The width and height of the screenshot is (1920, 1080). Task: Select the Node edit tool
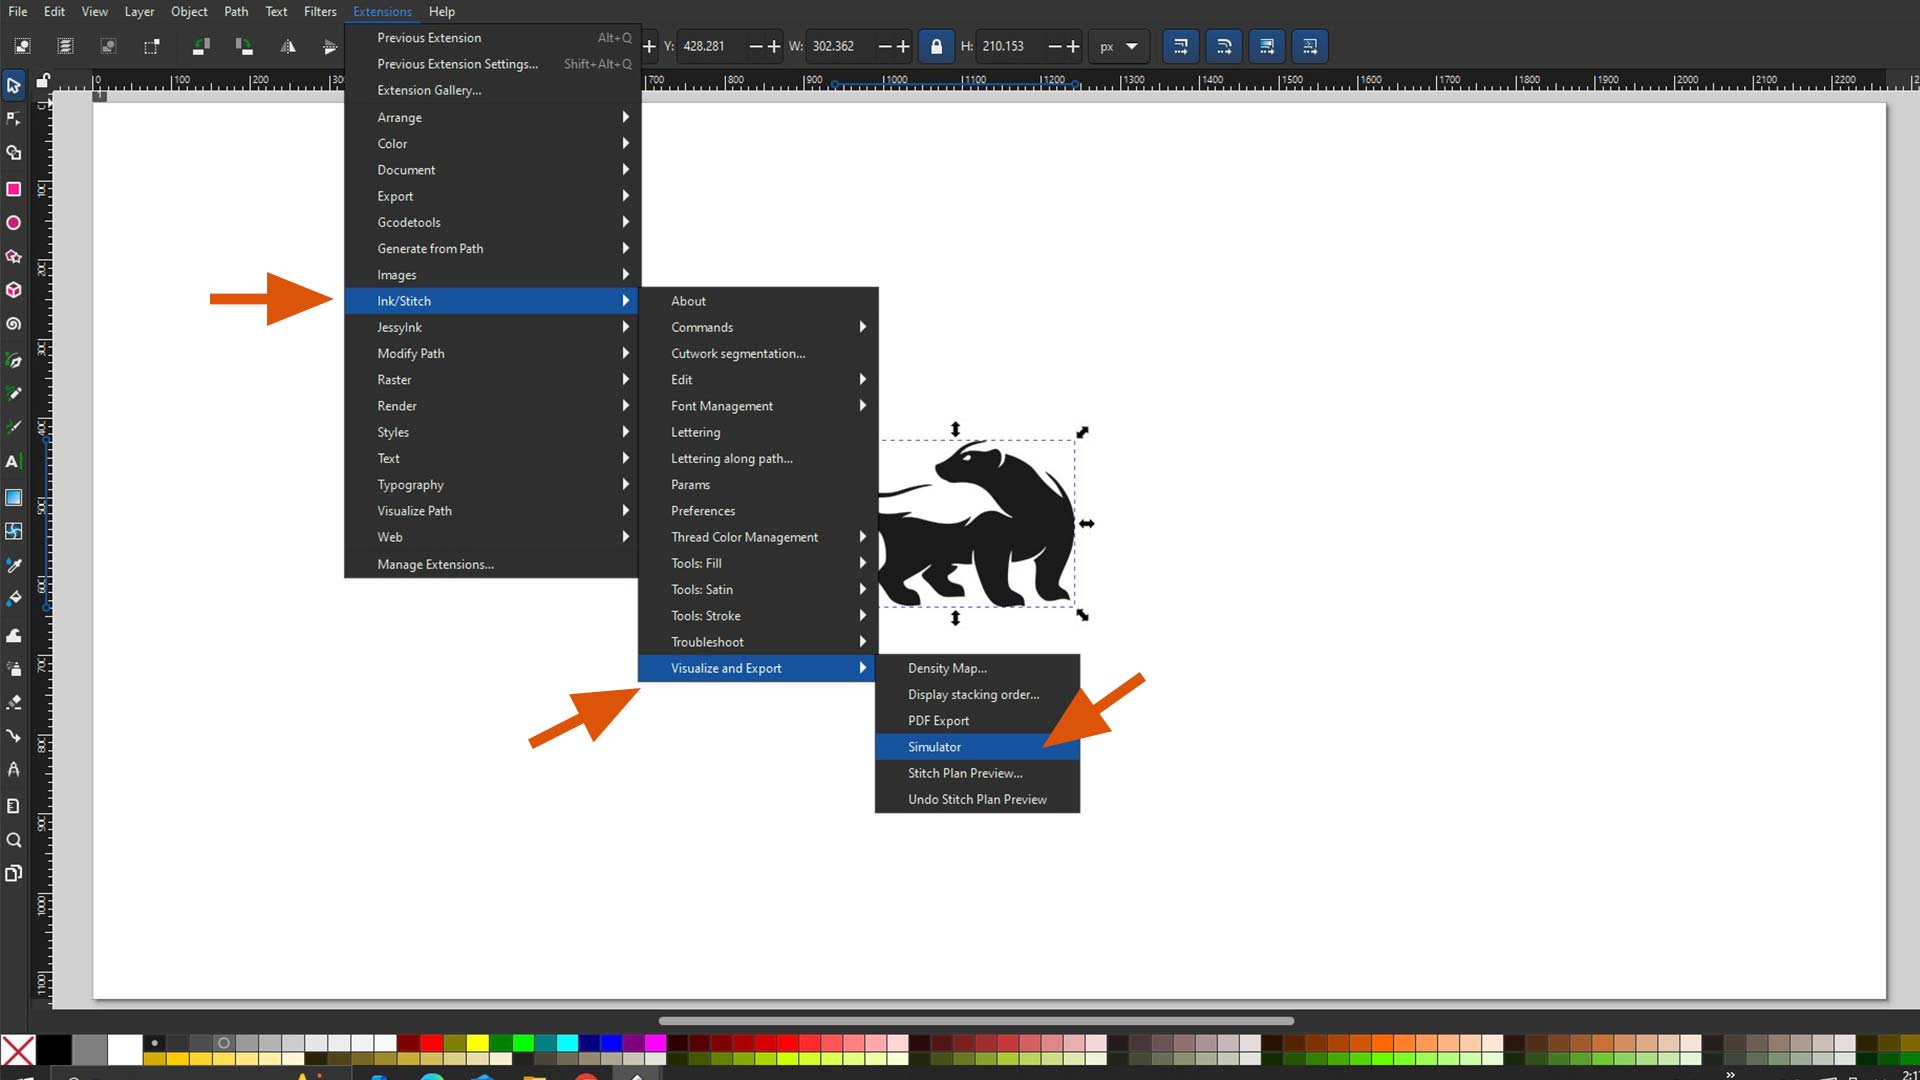pos(13,119)
